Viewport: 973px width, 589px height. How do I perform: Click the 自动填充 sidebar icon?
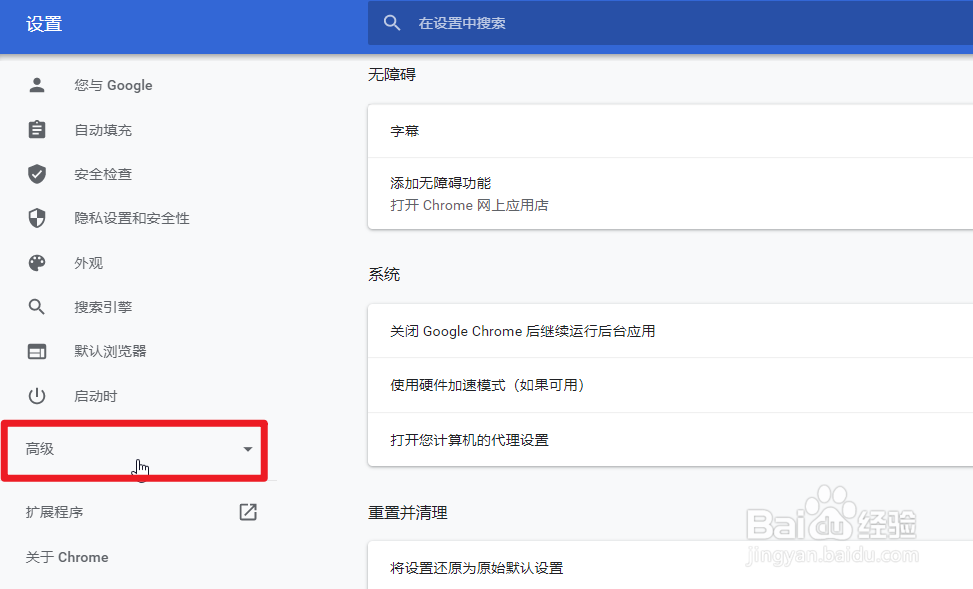37,129
